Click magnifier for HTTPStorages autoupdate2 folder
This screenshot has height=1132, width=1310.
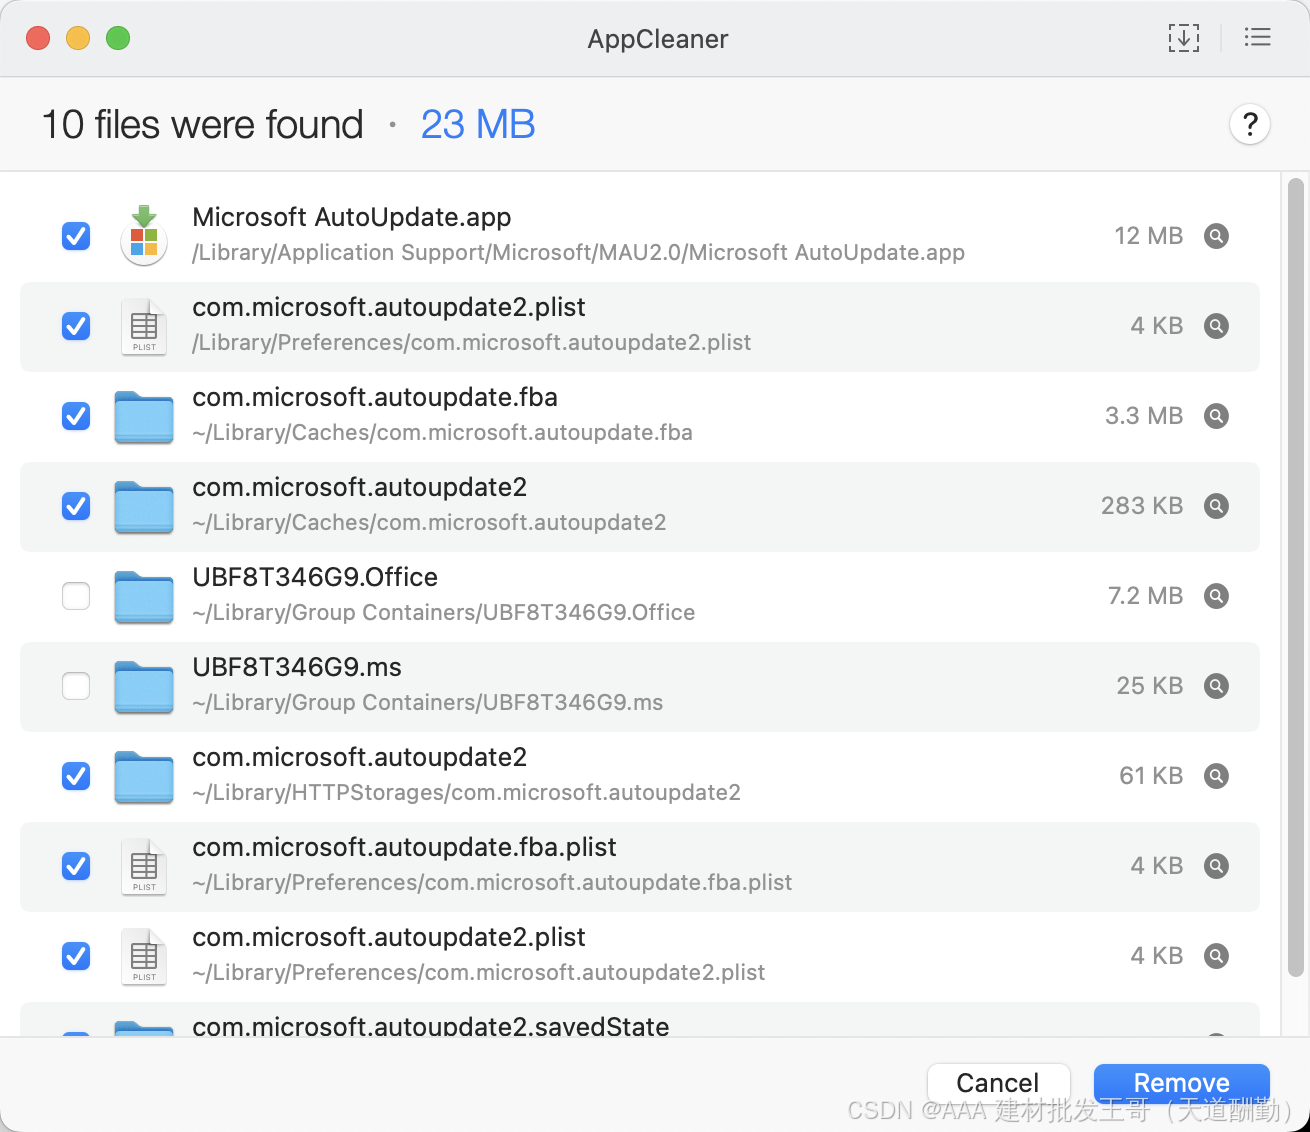pos(1216,776)
